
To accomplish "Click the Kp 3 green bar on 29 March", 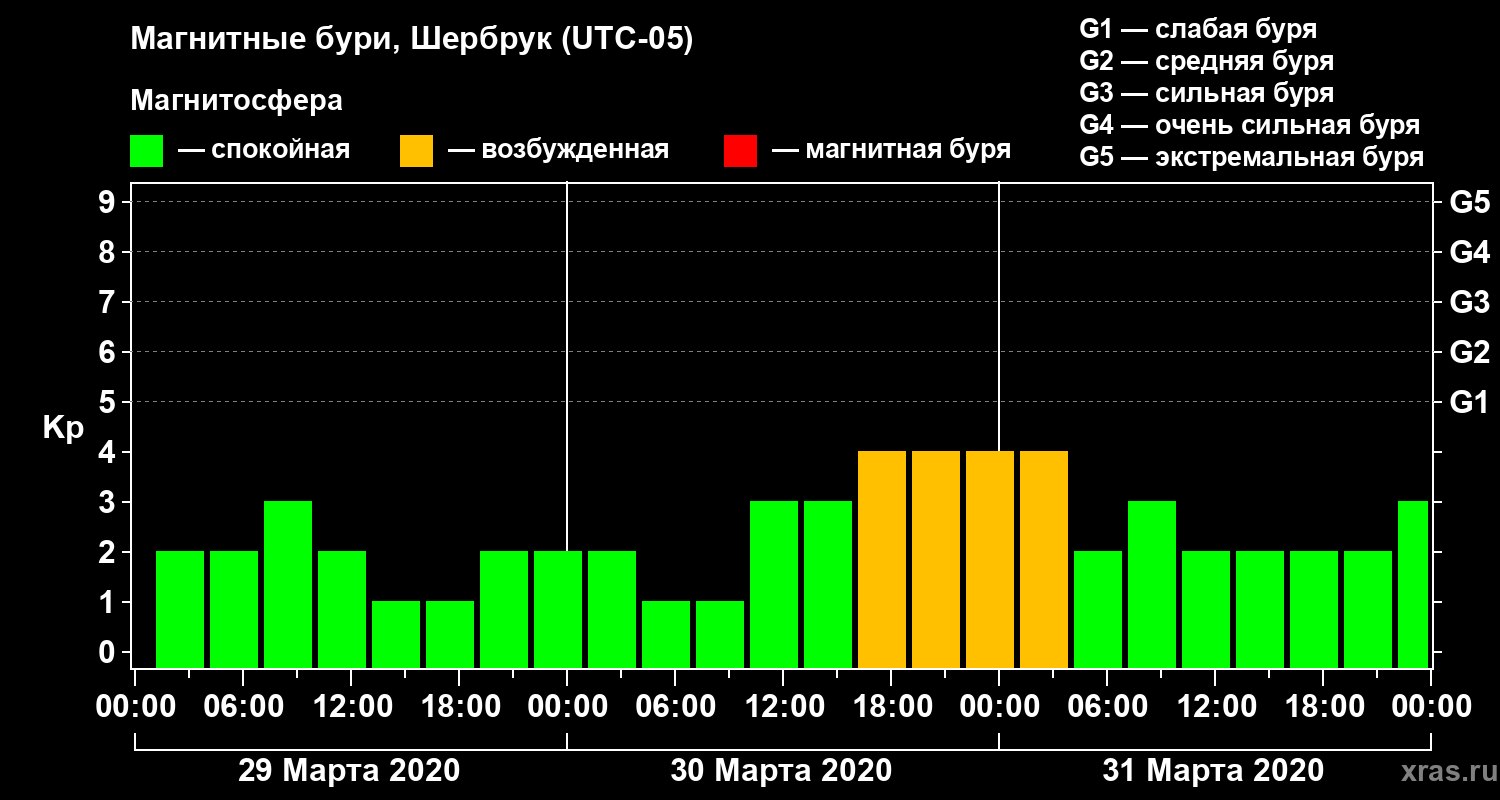I will point(288,584).
